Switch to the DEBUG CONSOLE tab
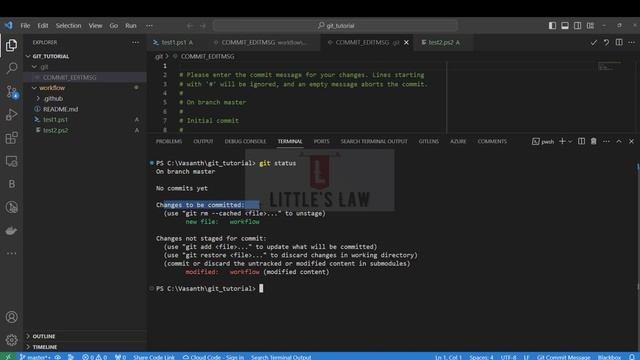This screenshot has width=640, height=360. click(245, 141)
